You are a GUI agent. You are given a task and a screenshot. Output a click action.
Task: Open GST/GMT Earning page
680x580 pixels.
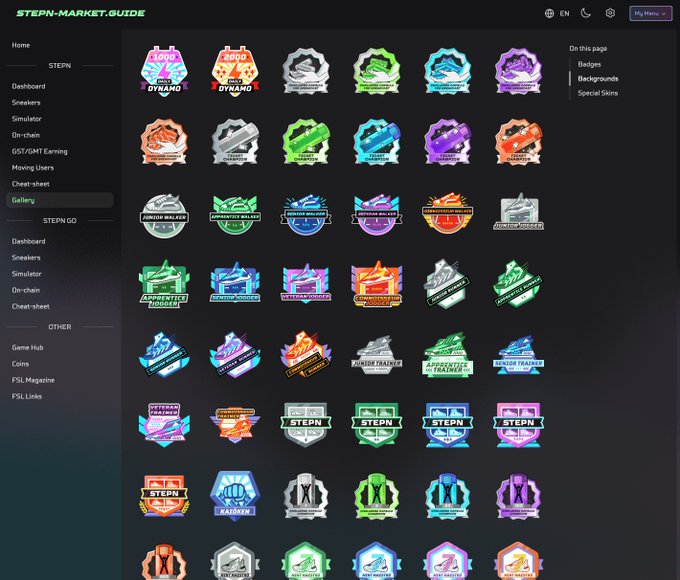pos(39,151)
